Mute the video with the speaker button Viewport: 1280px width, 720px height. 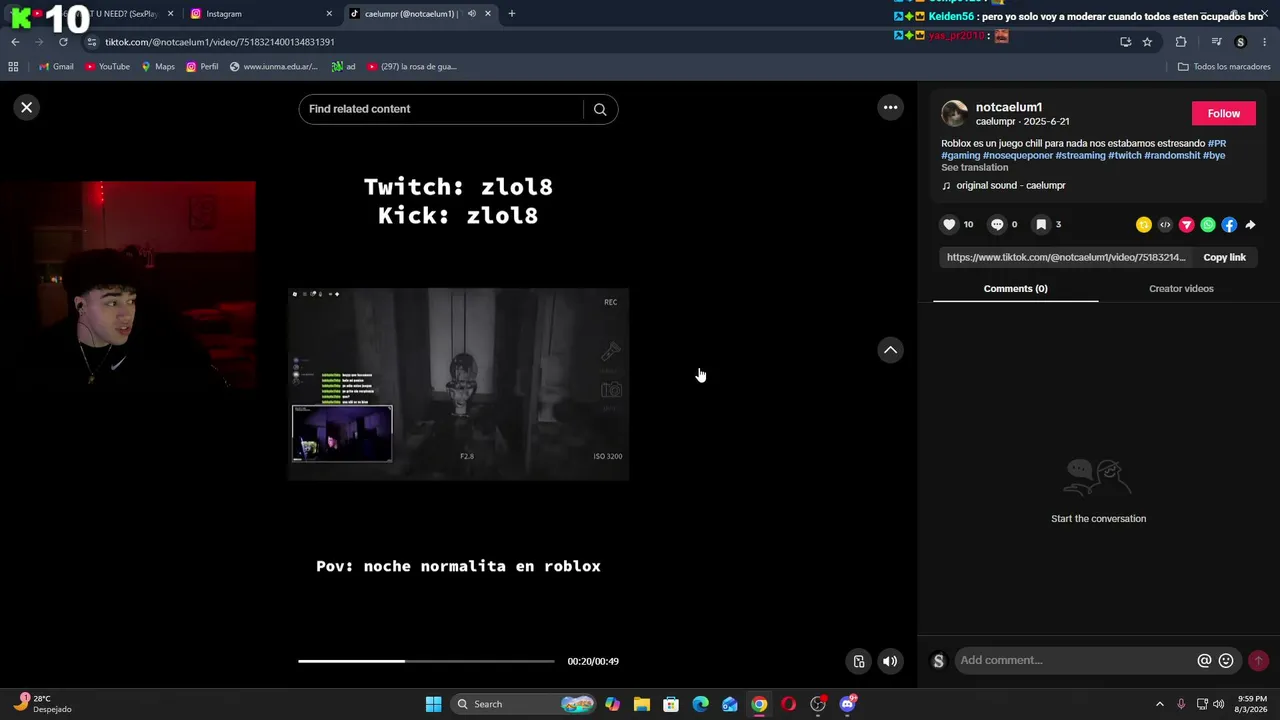[890, 661]
